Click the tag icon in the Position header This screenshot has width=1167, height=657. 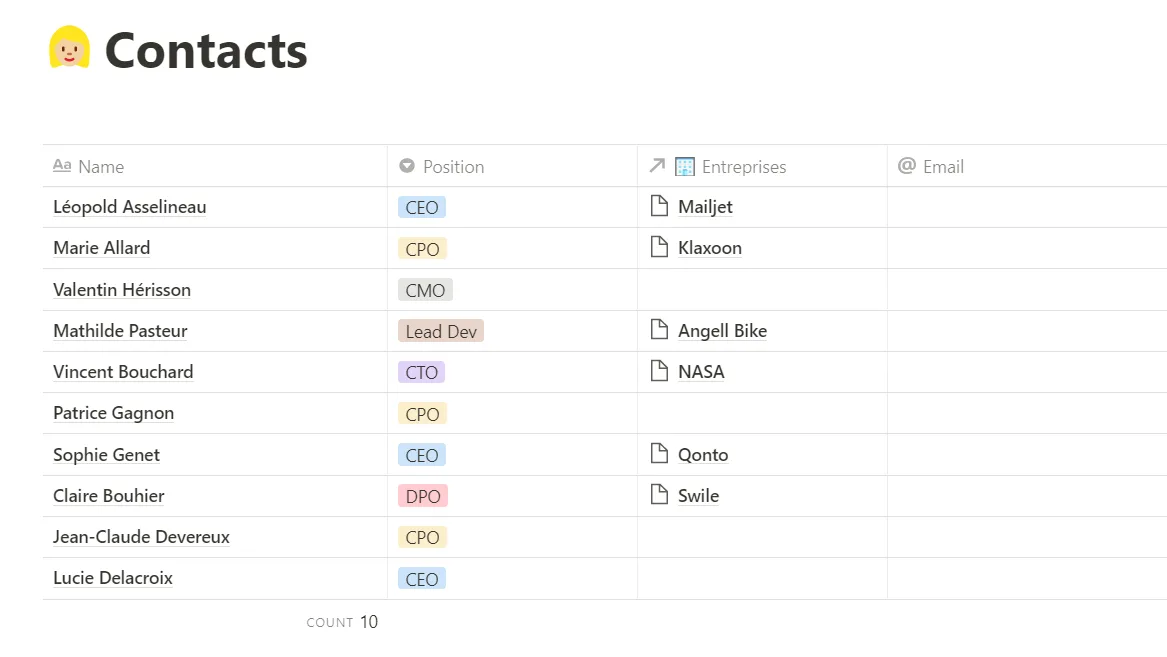pos(406,166)
